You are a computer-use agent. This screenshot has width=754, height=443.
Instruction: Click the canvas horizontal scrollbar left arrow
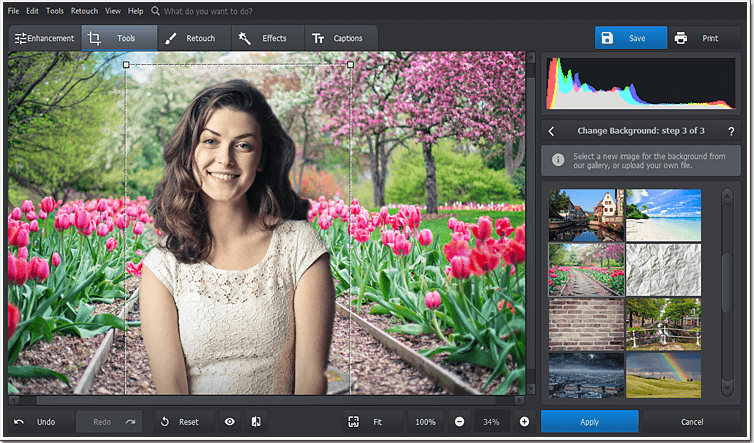(x=14, y=400)
